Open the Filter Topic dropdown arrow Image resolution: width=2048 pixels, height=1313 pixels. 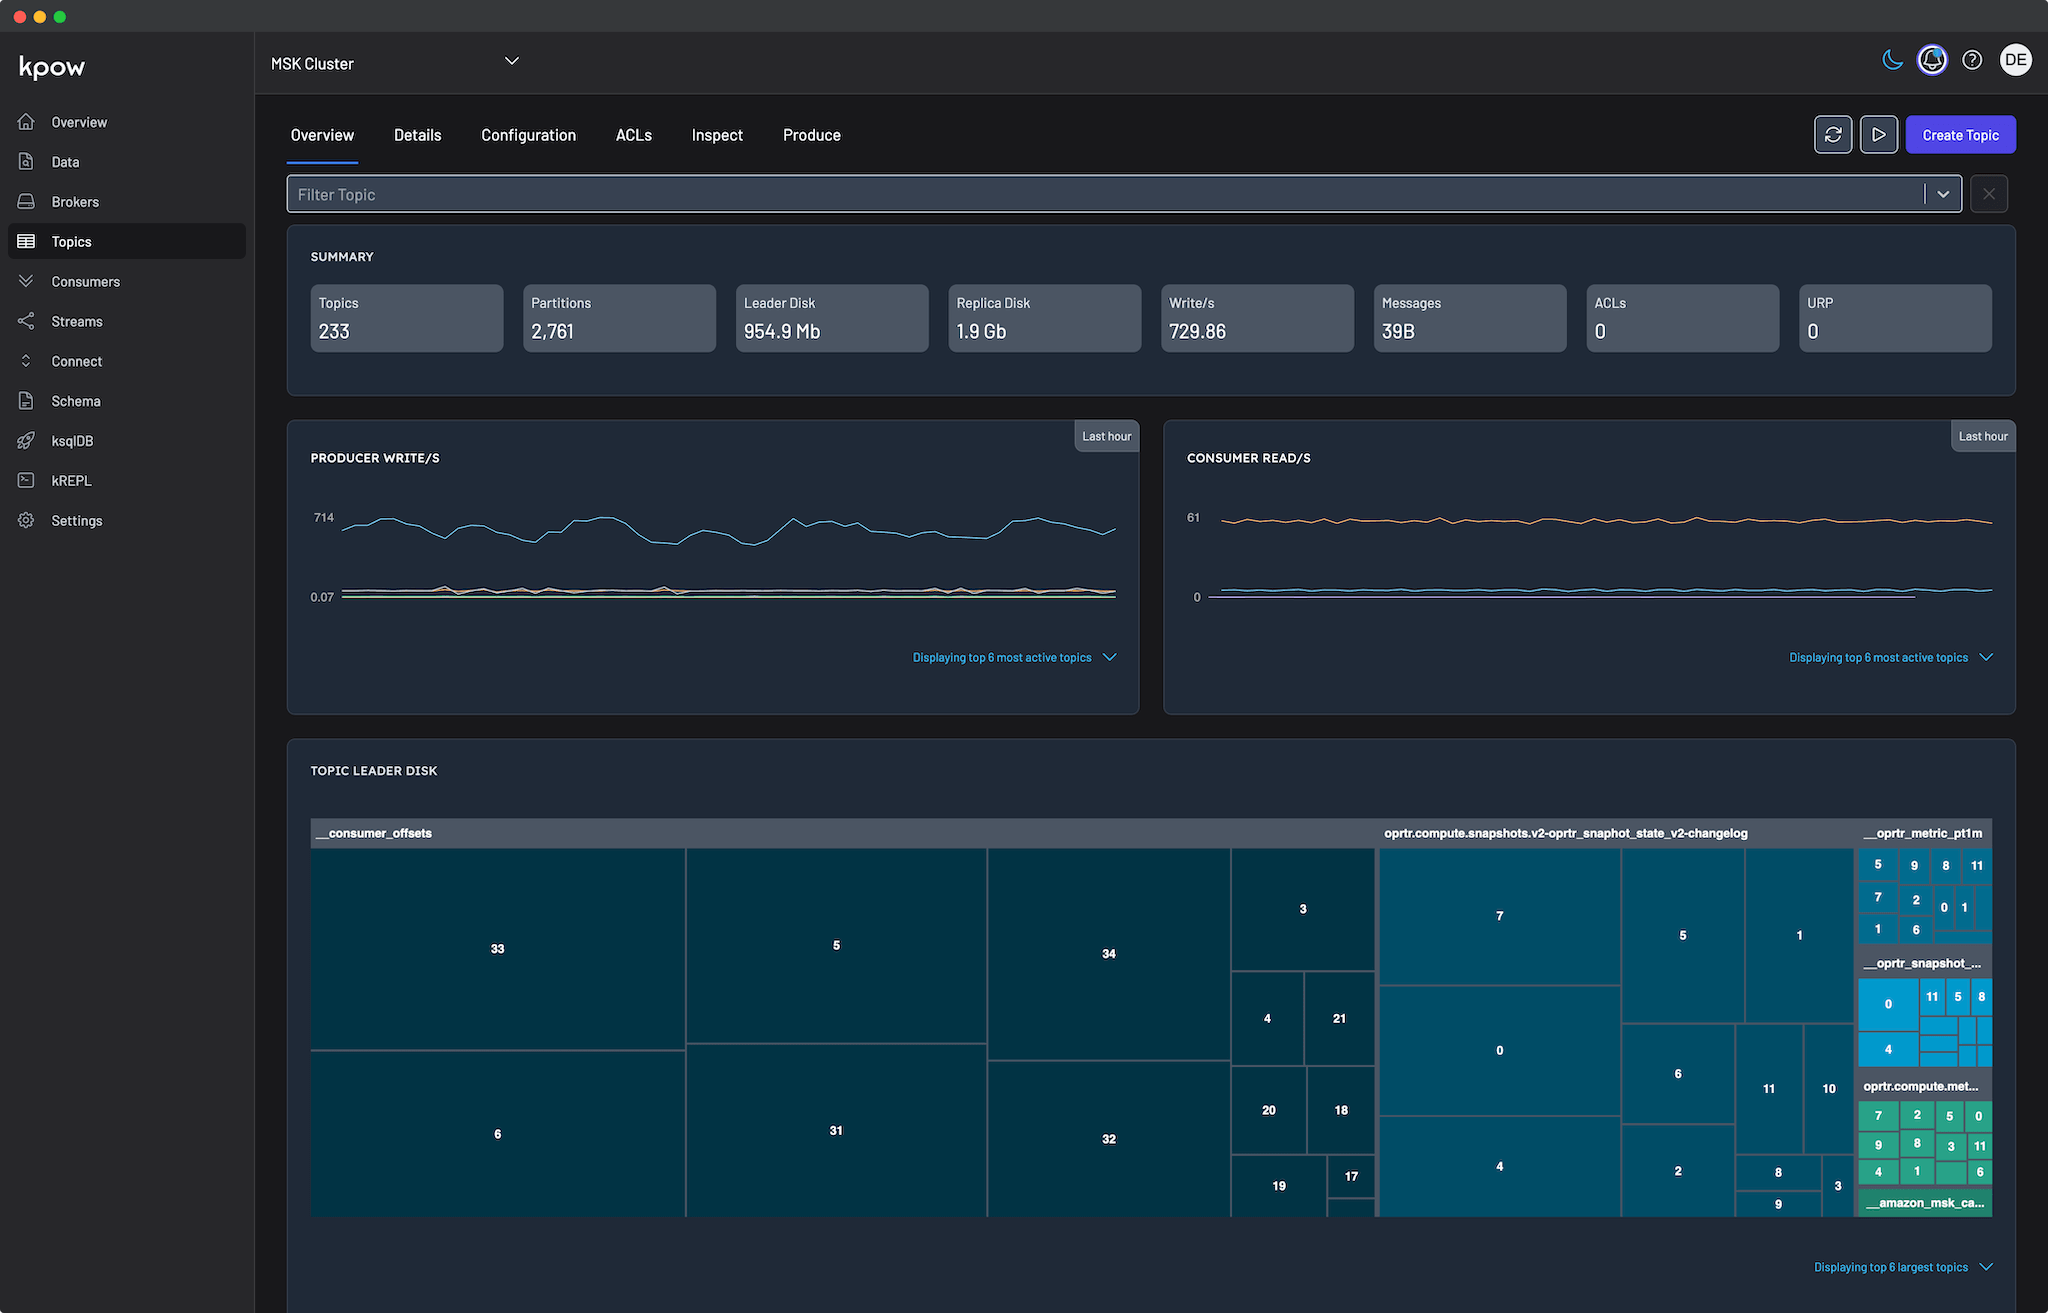[x=1943, y=194]
